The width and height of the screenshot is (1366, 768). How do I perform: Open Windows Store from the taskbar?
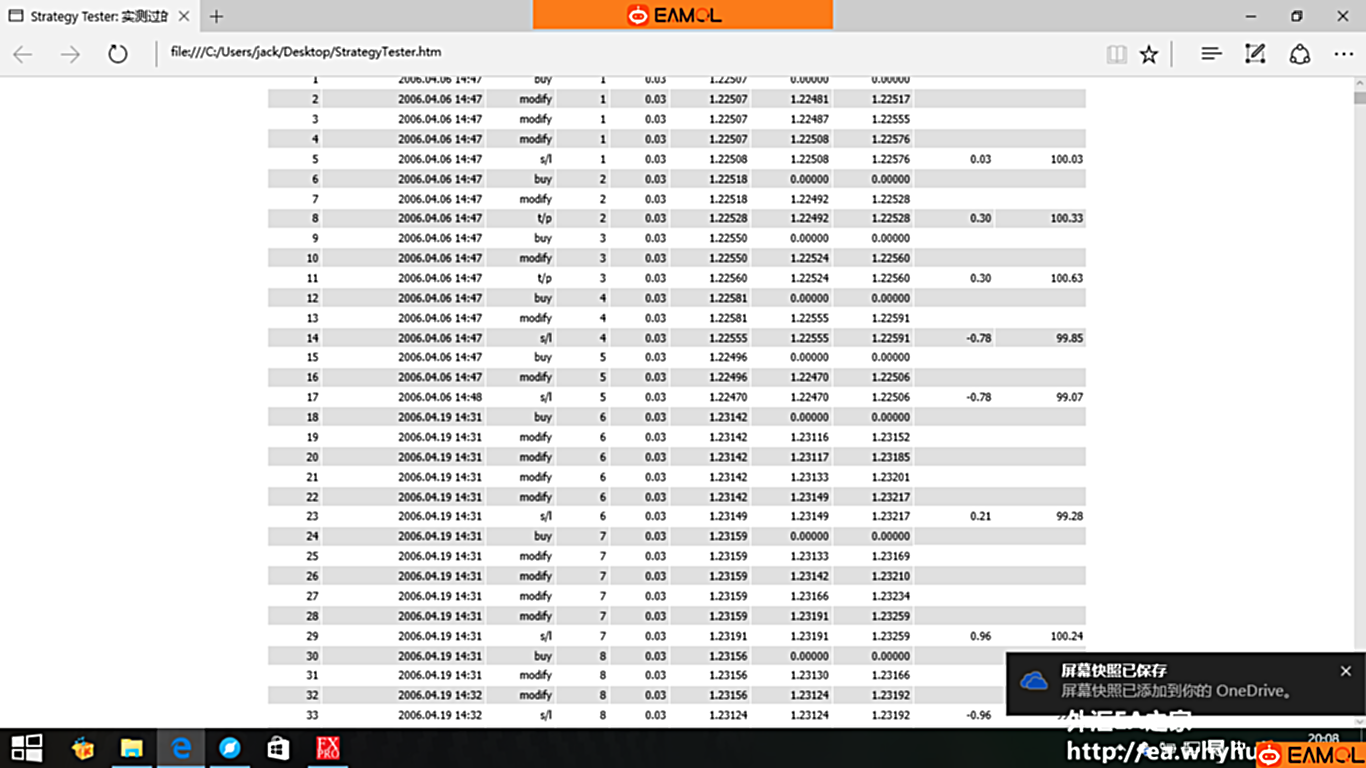[279, 748]
